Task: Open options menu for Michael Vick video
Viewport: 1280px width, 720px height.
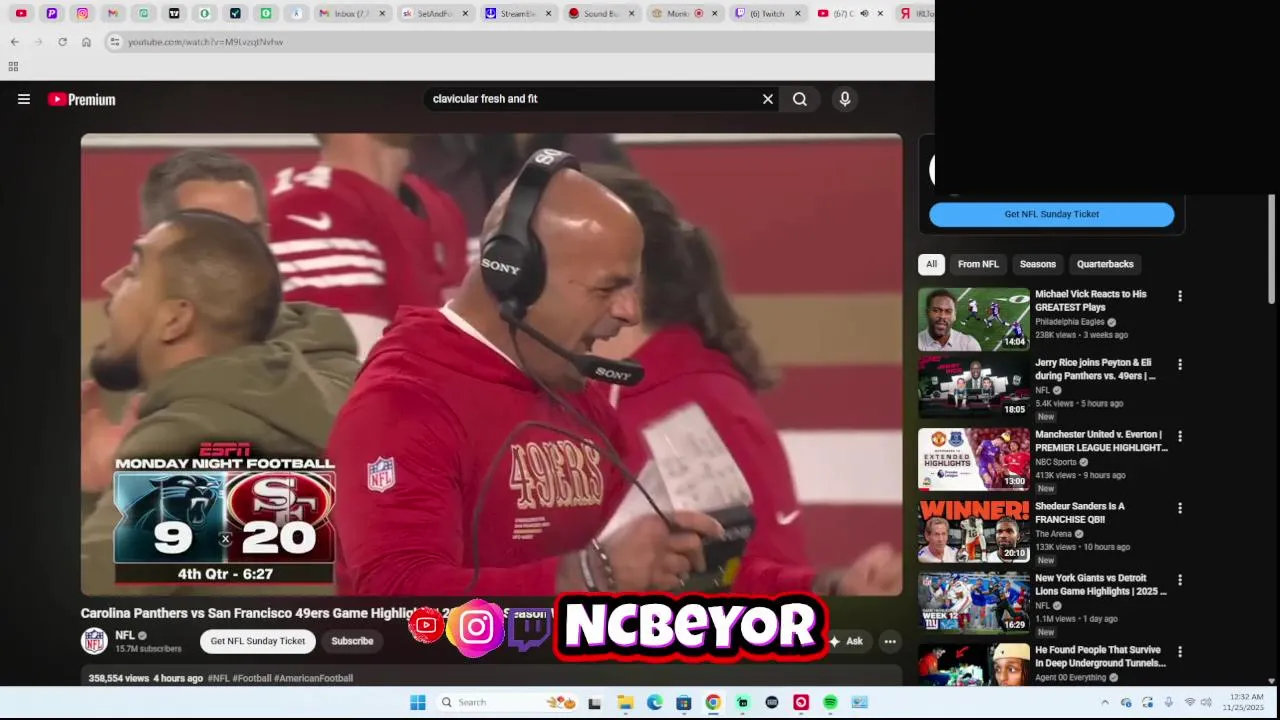Action: click(1180, 296)
